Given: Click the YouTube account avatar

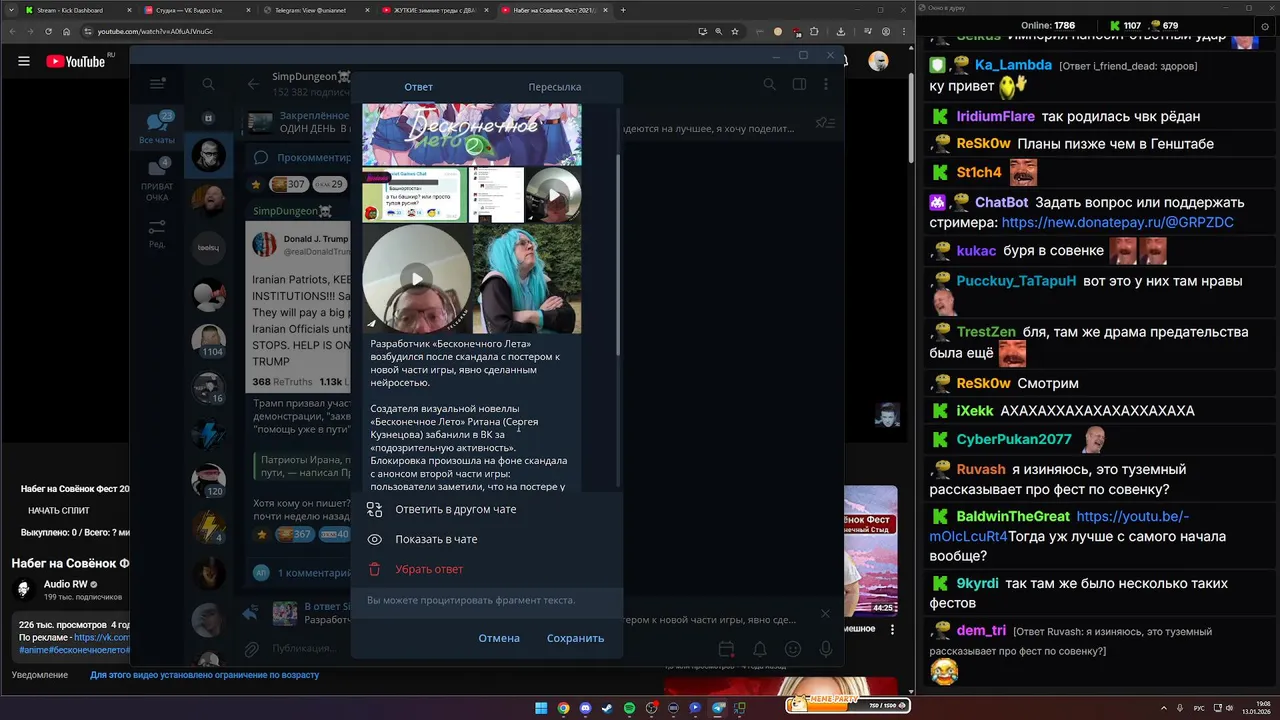Looking at the screenshot, I should 878,61.
